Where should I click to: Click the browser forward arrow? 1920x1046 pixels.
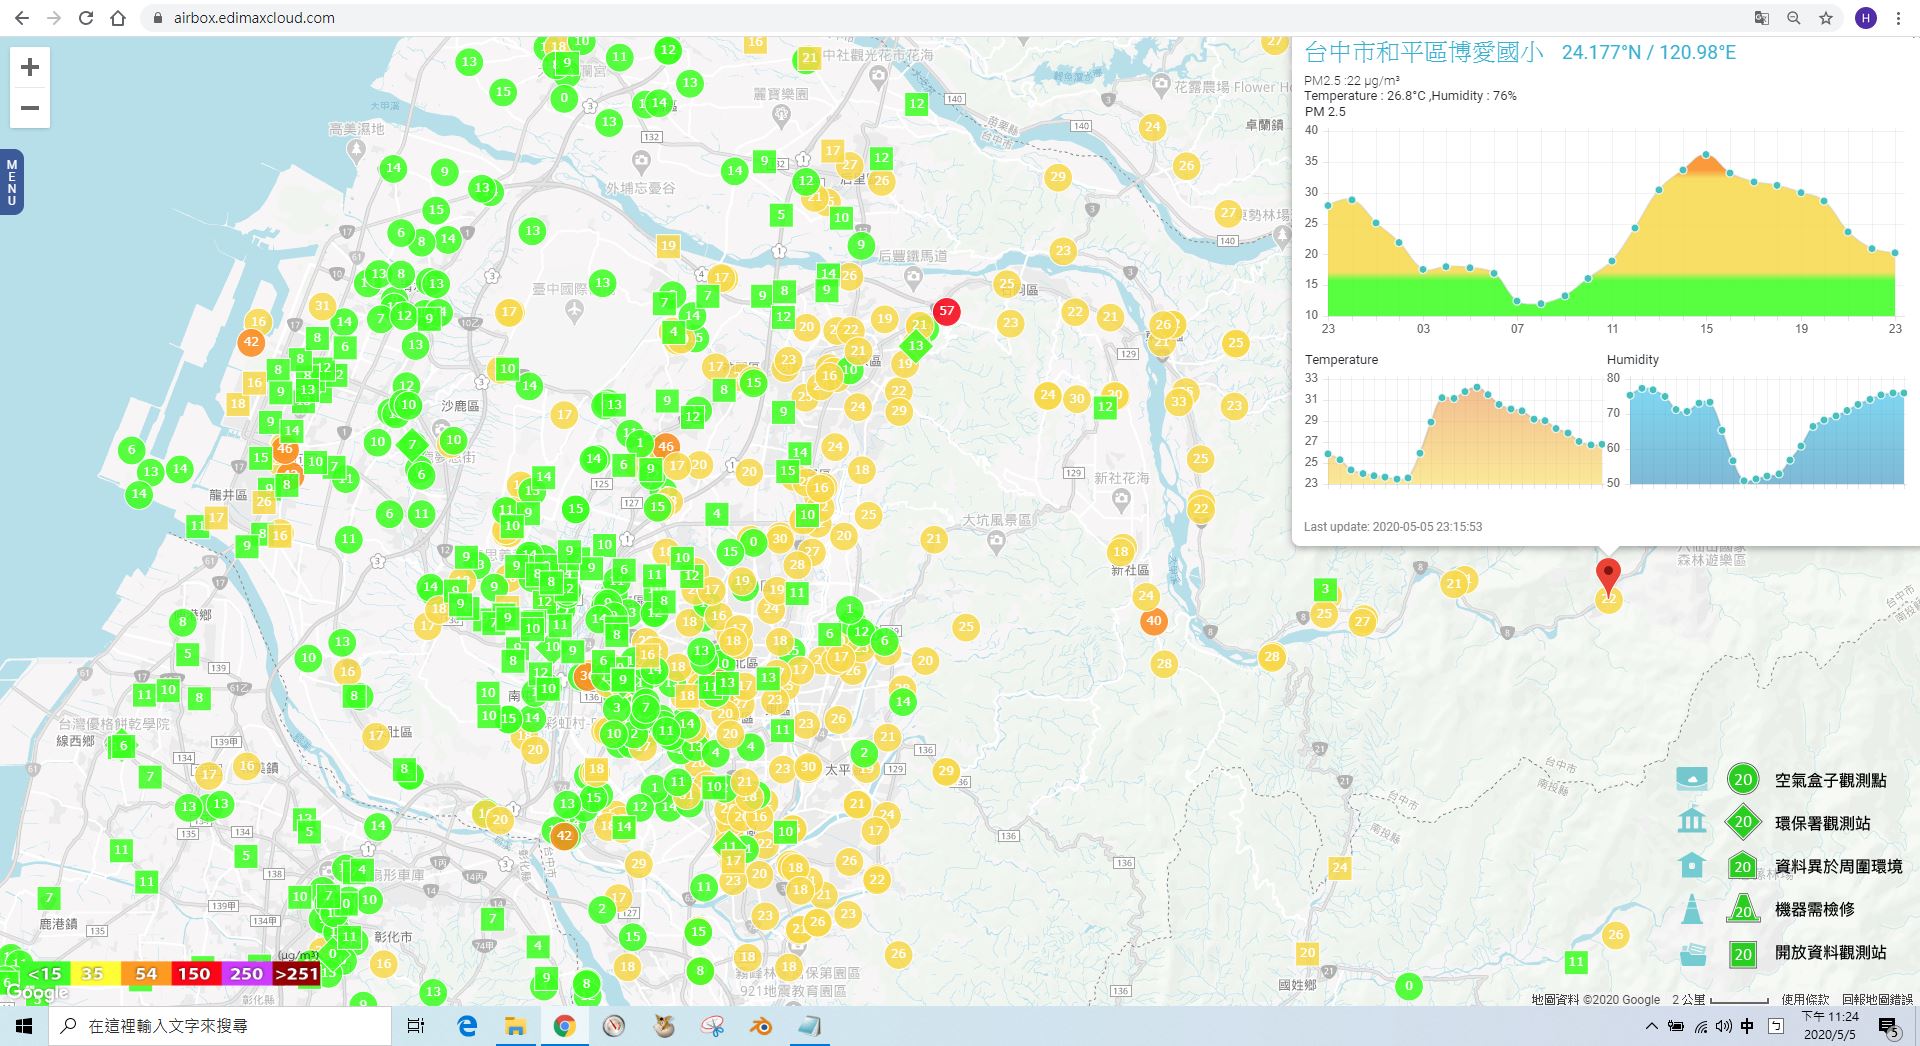pos(54,18)
